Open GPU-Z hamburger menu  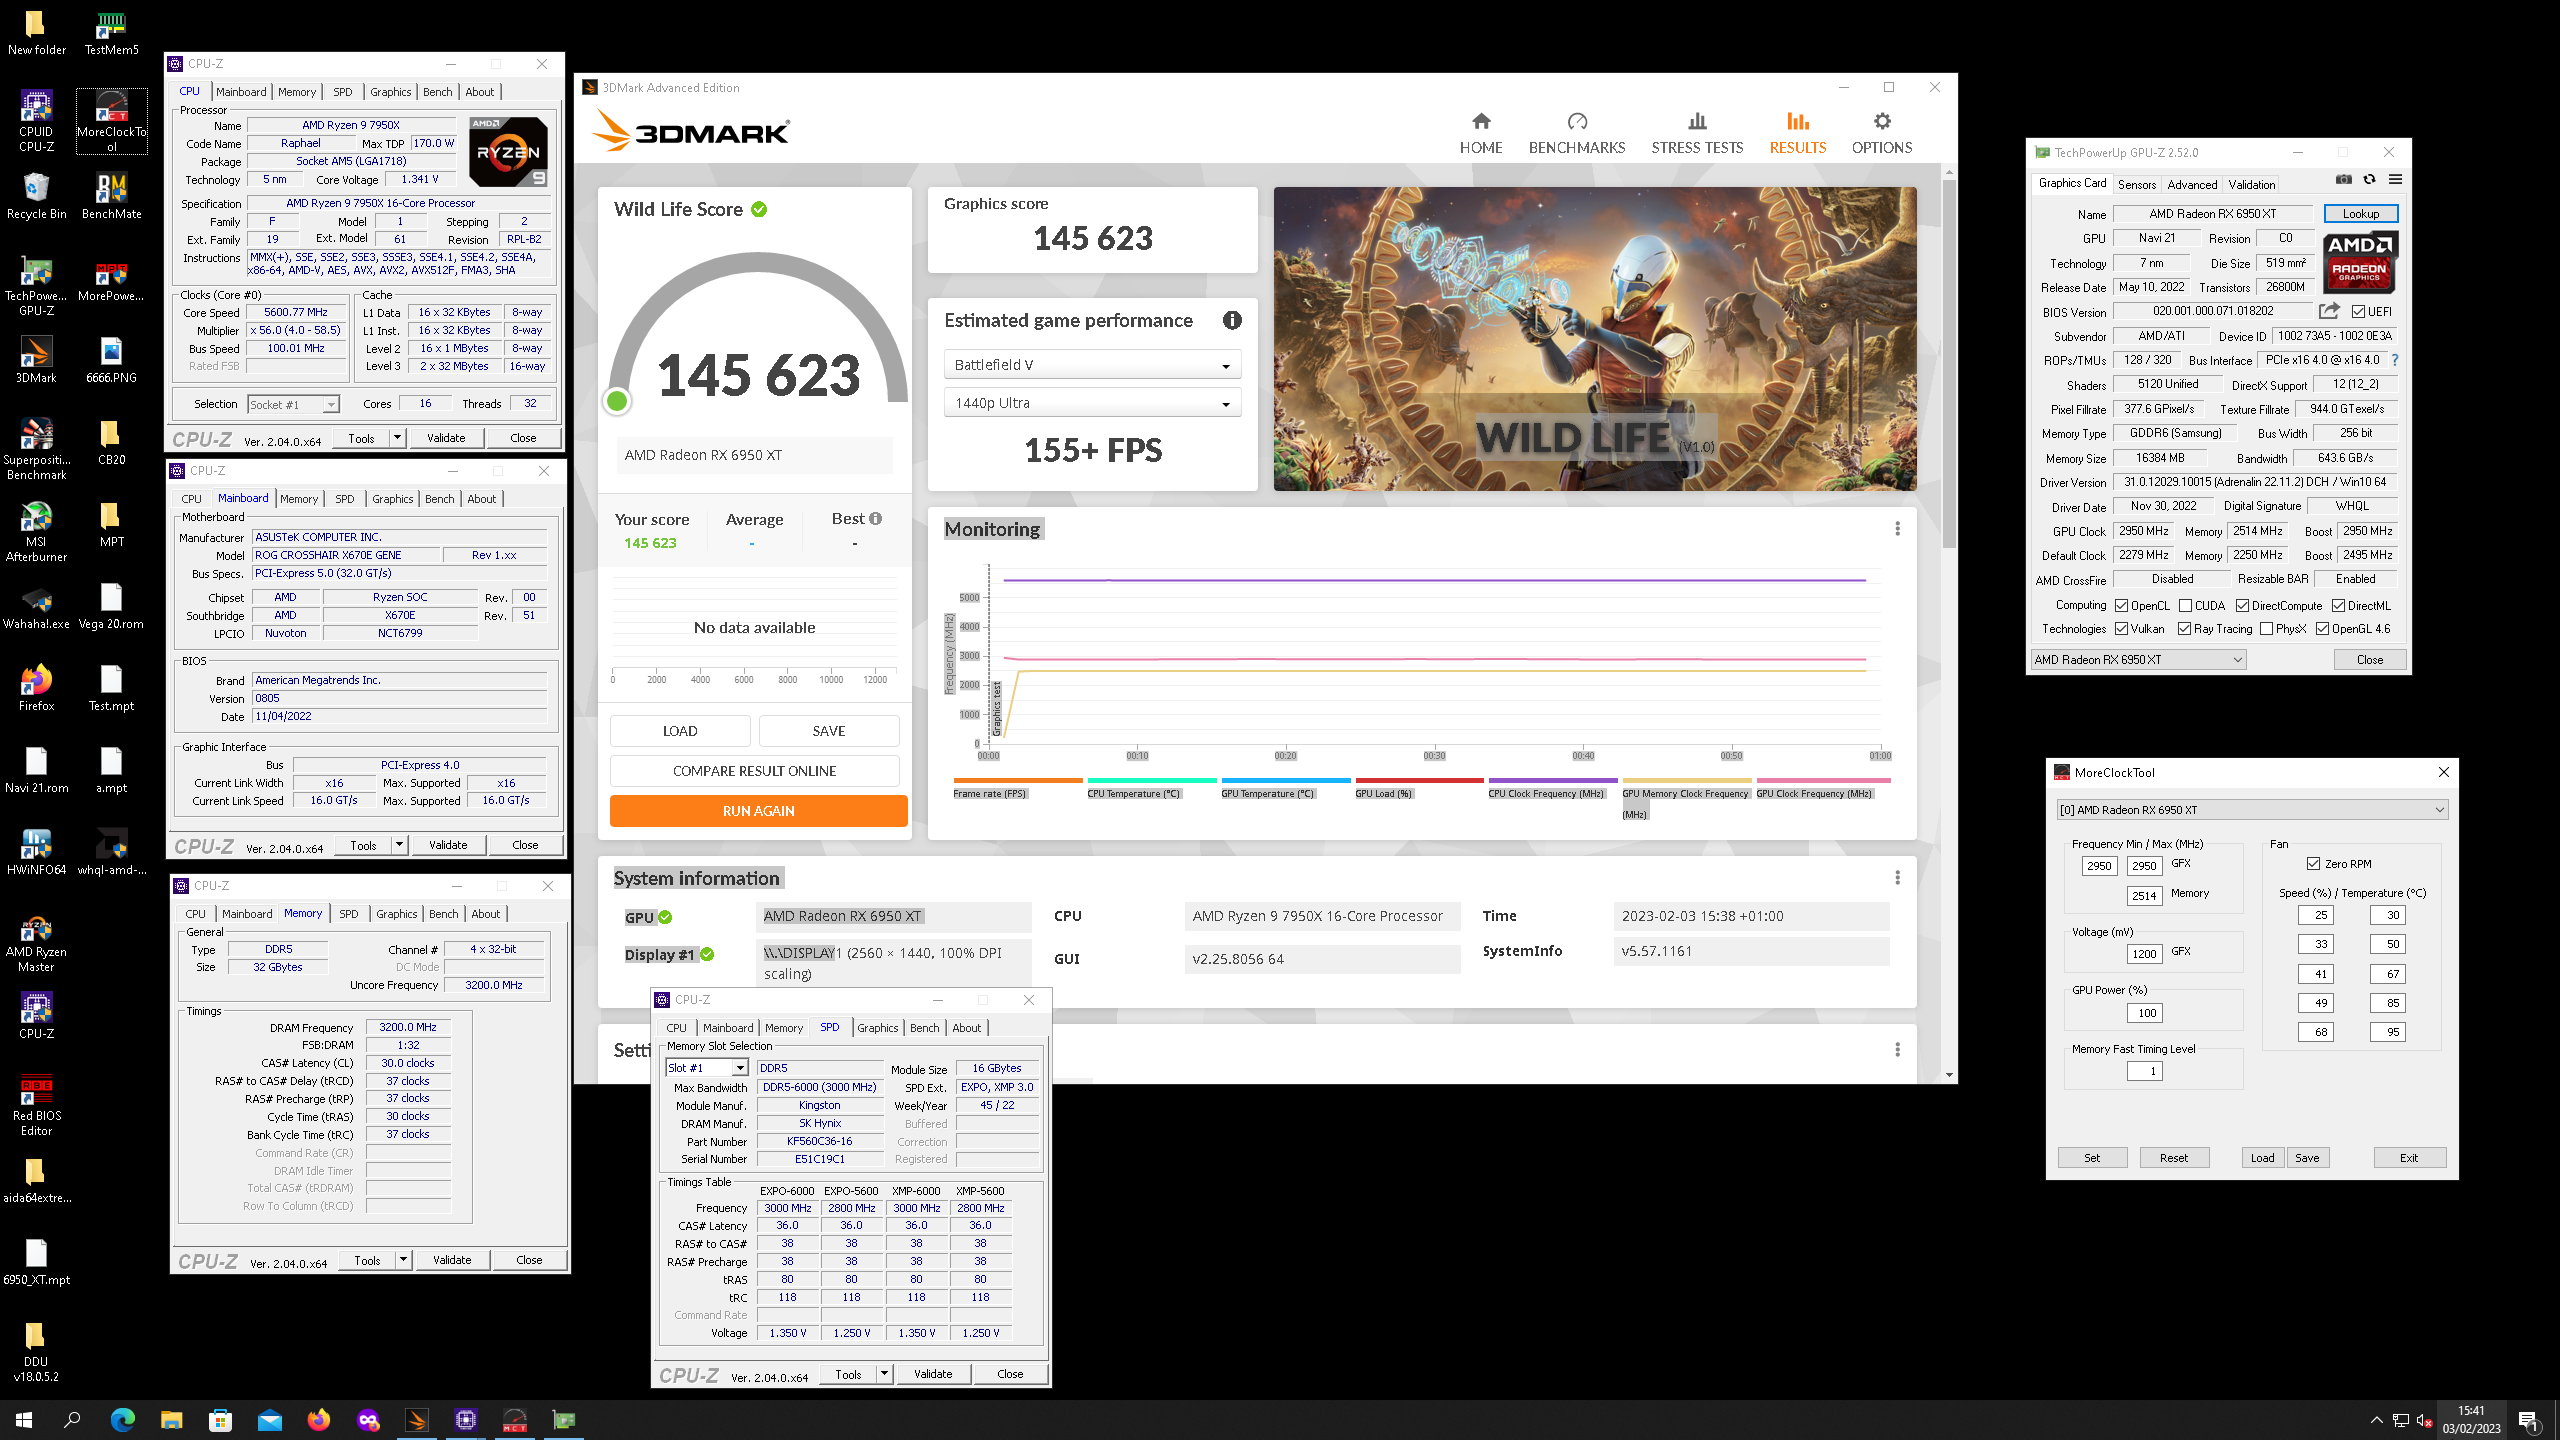2395,180
